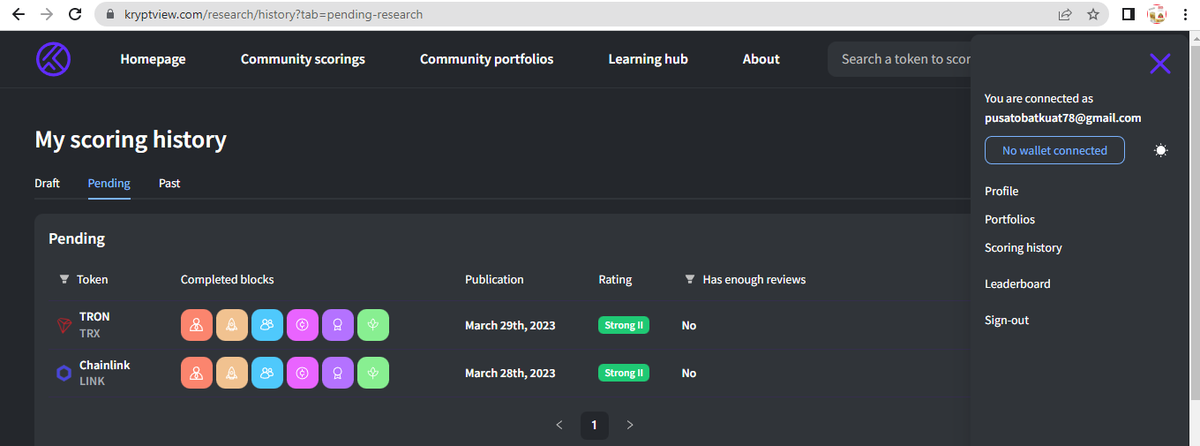Switch to the Draft tab
Viewport: 1200px width, 446px height.
[x=48, y=183]
